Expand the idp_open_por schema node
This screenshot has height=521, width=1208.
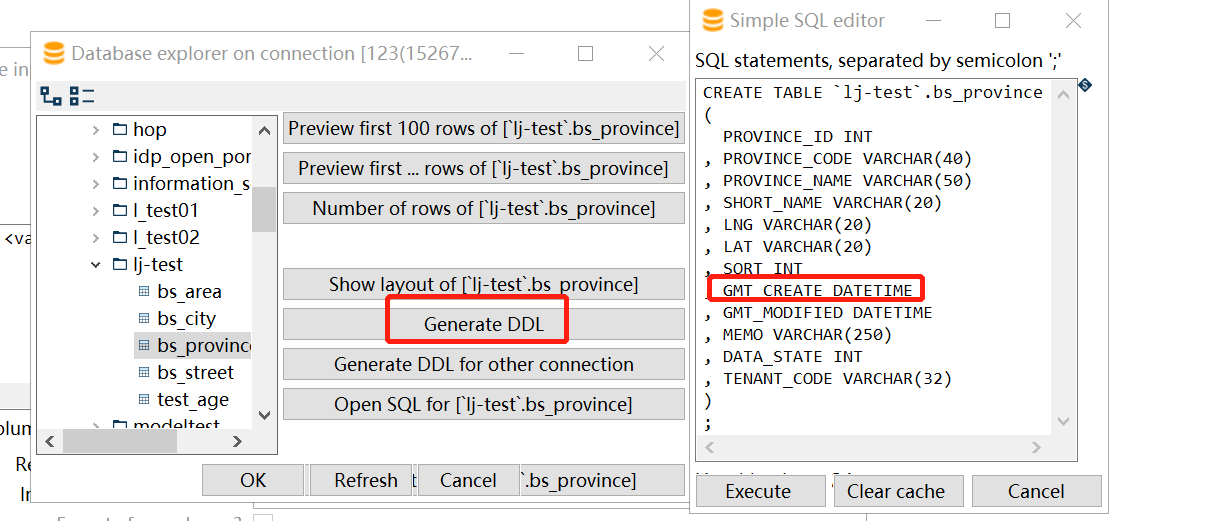click(96, 157)
